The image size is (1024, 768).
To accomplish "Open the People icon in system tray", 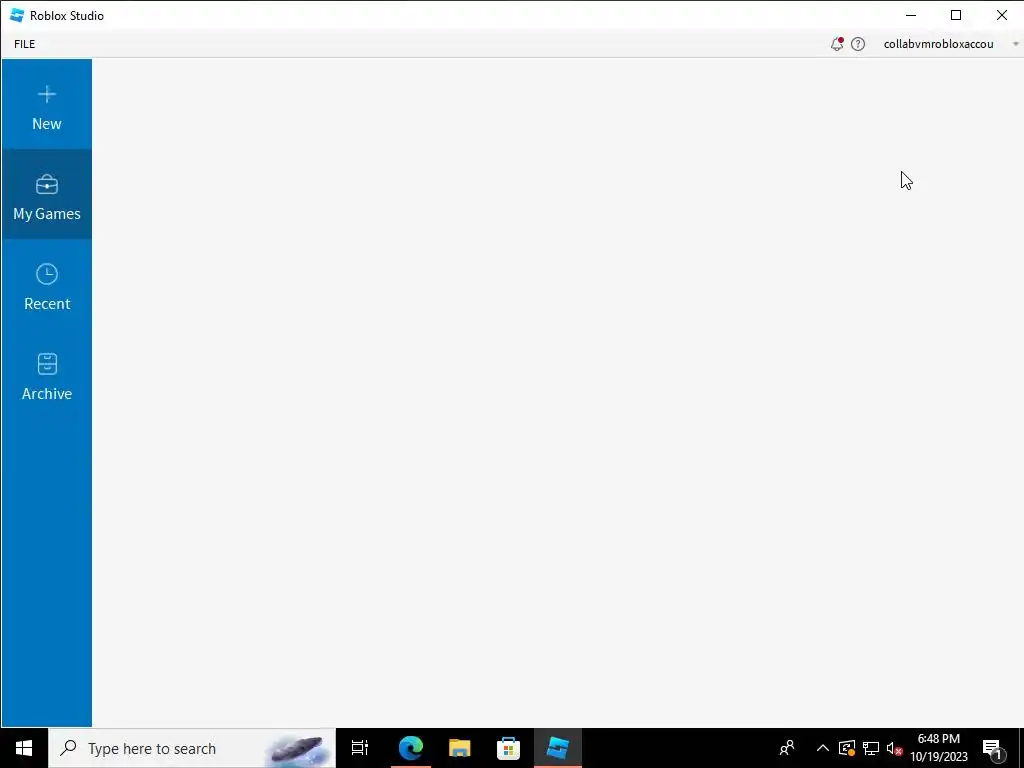I will click(787, 748).
